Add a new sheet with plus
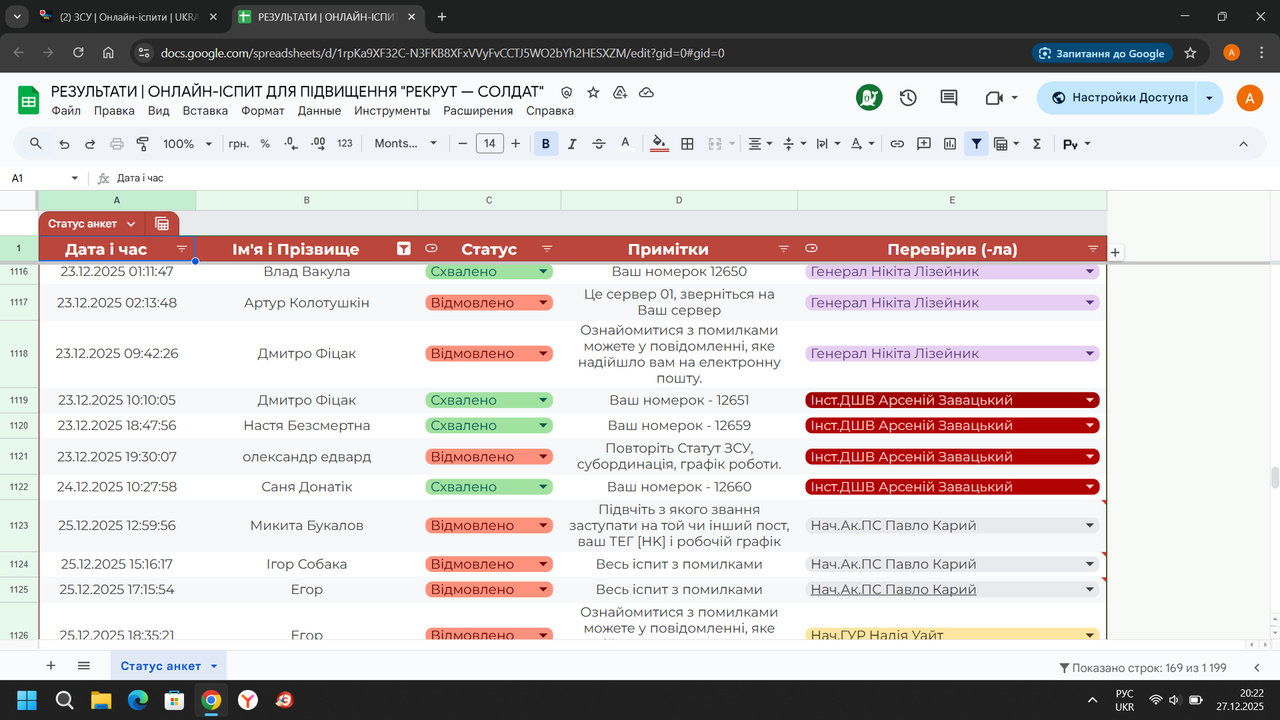This screenshot has width=1280, height=720. (51, 666)
